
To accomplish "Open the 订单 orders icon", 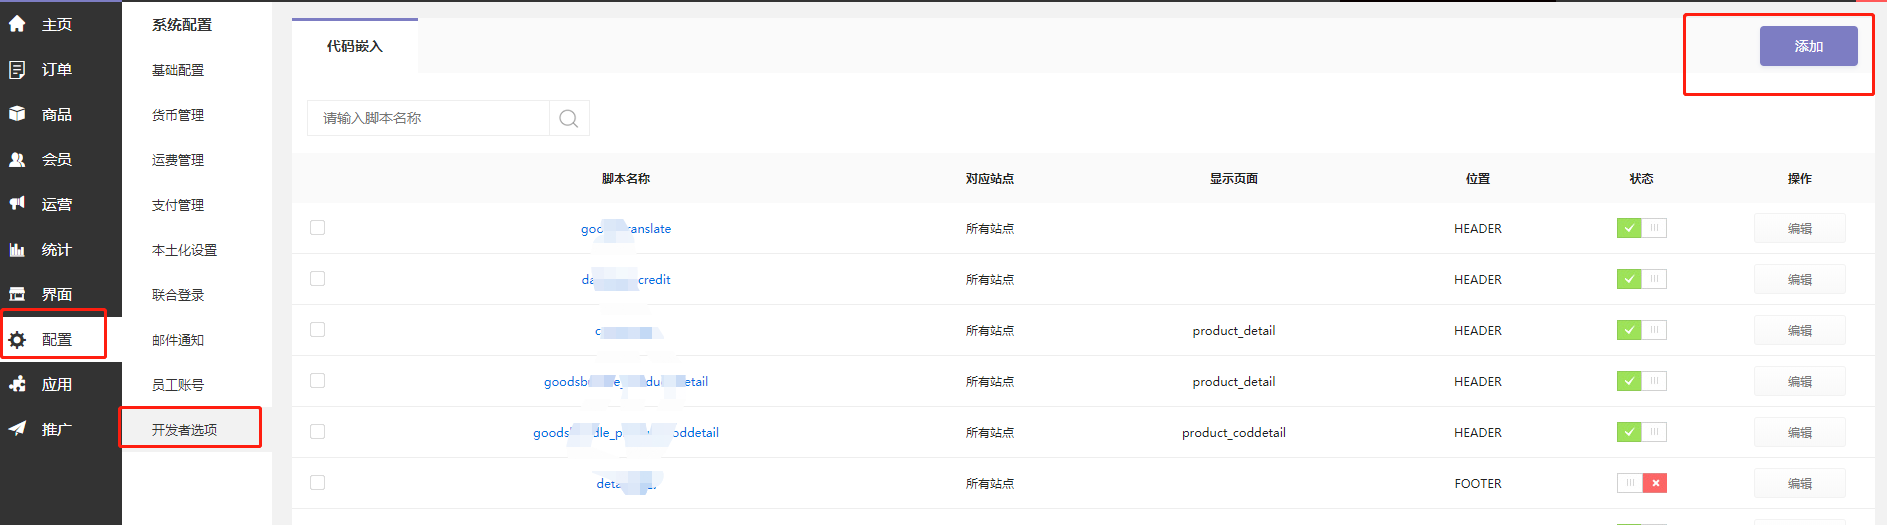I will coord(17,69).
